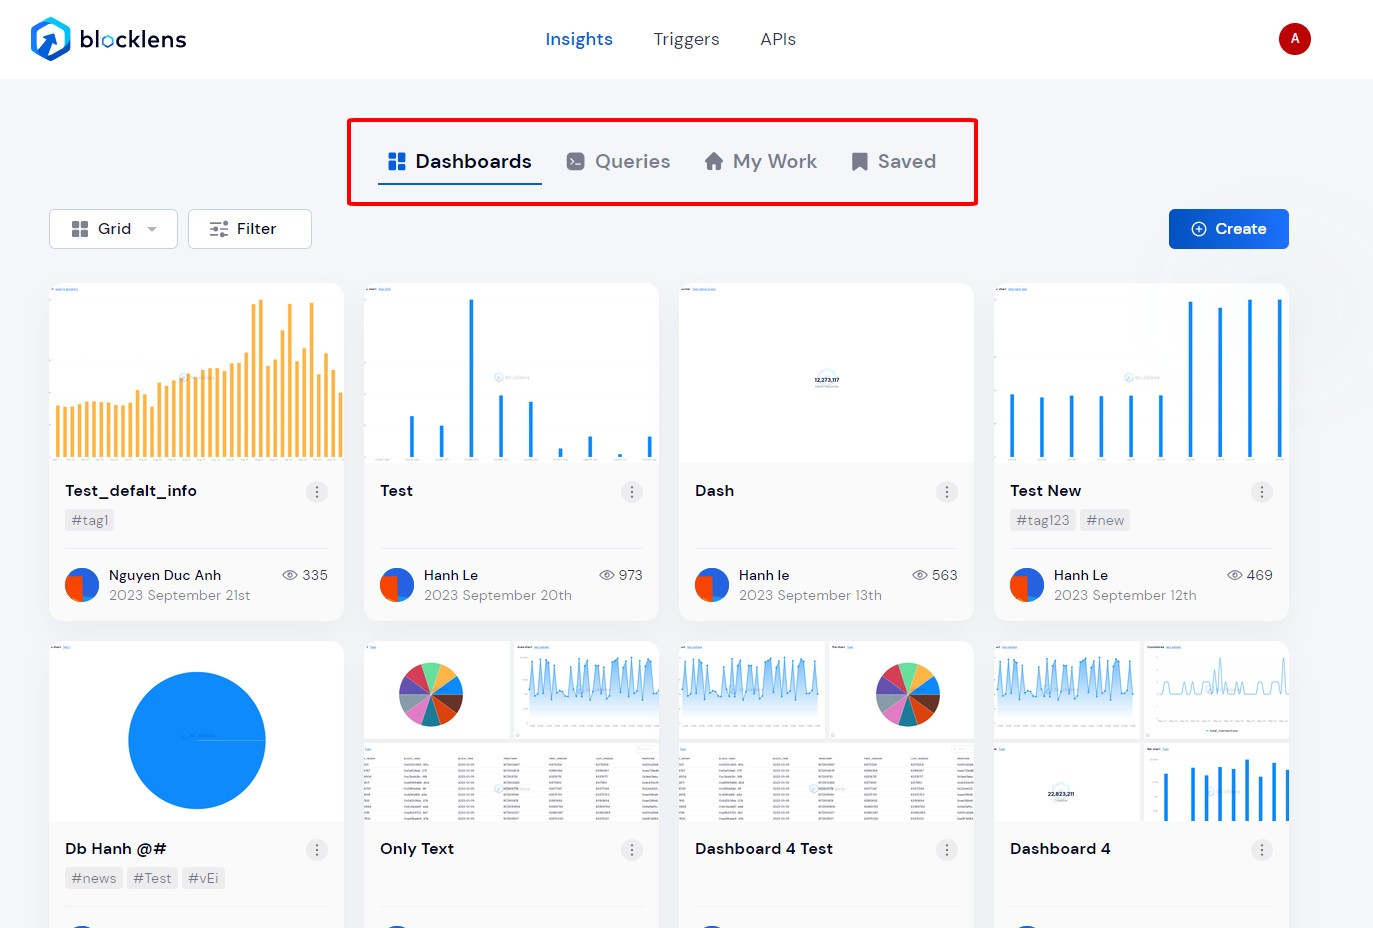Click the #news tag on Db Hanh
The image size is (1373, 928).
(x=94, y=878)
